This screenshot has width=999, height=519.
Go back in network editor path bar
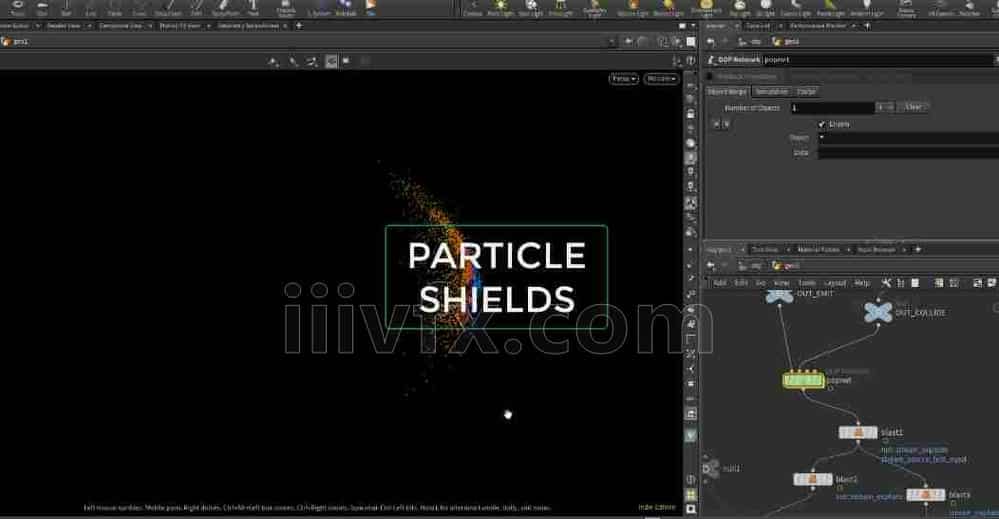711,266
